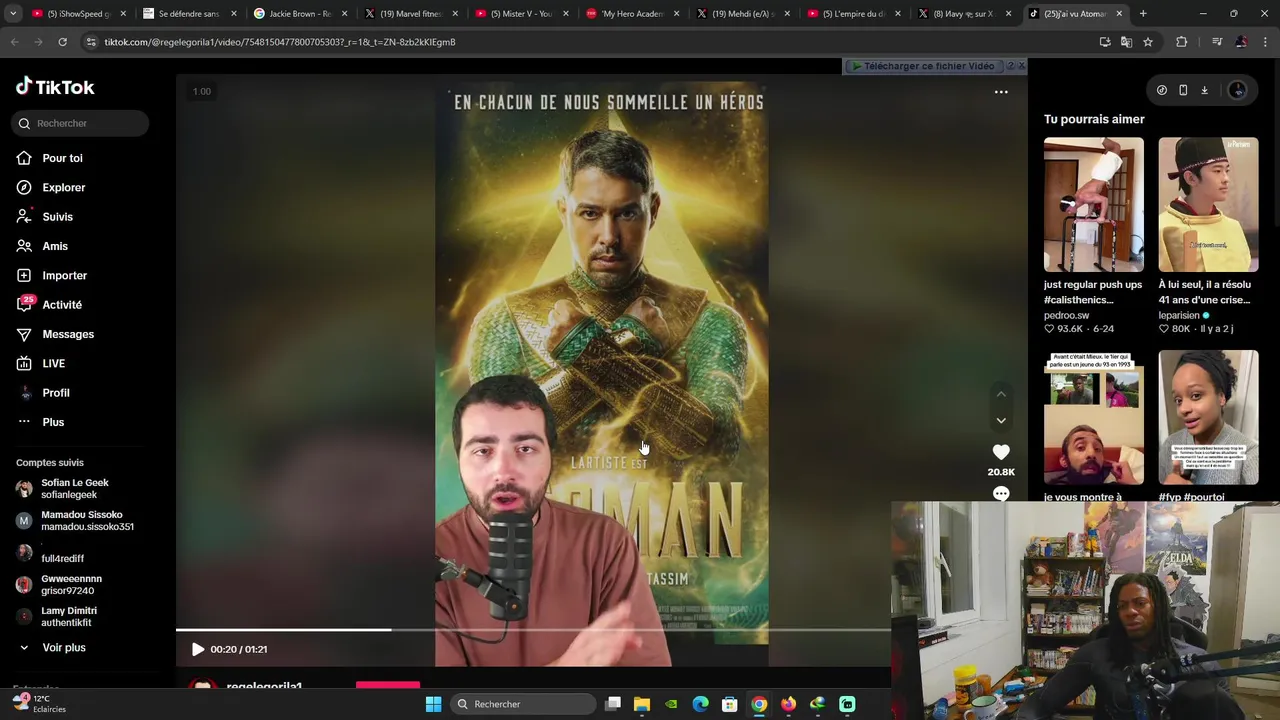Image resolution: width=1280 pixels, height=720 pixels.
Task: Open Chrome media controls icon
Action: pyautogui.click(x=1216, y=42)
